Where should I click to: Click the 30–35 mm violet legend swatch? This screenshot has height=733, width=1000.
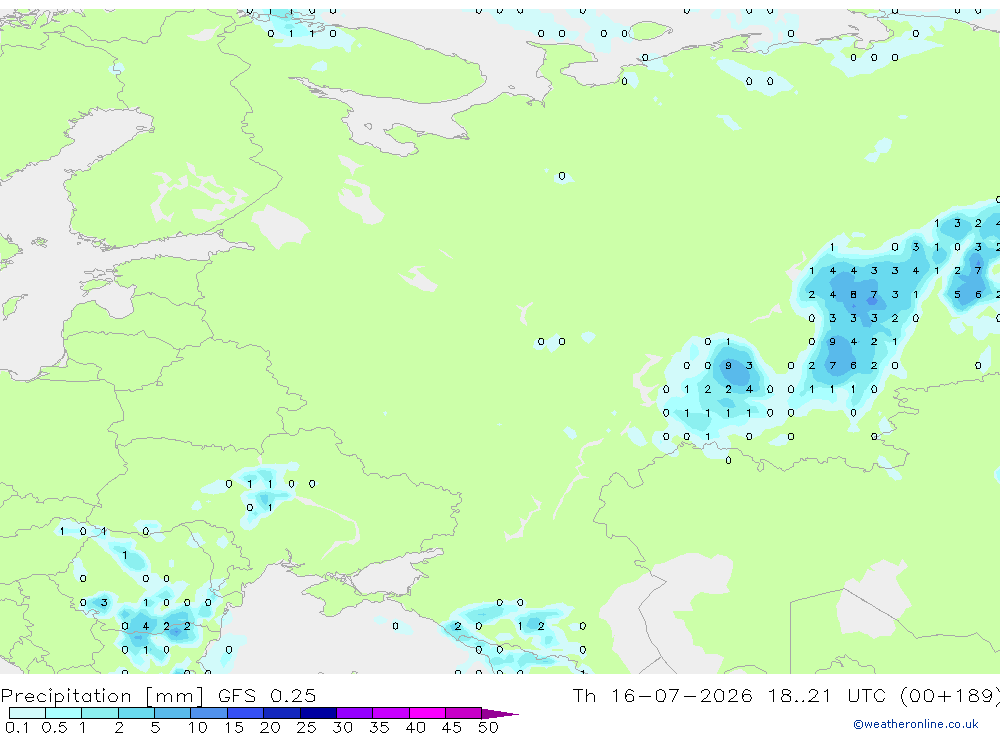pyautogui.click(x=355, y=713)
